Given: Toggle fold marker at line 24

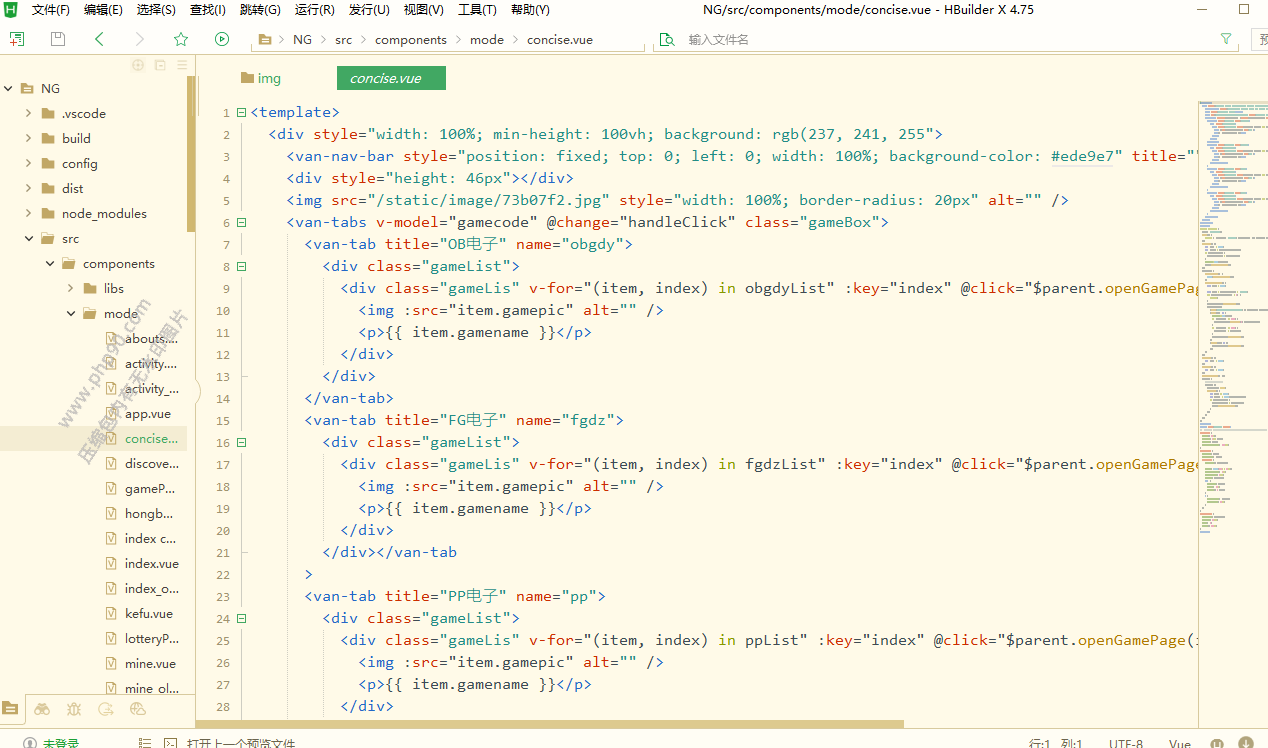Looking at the screenshot, I should [x=242, y=619].
